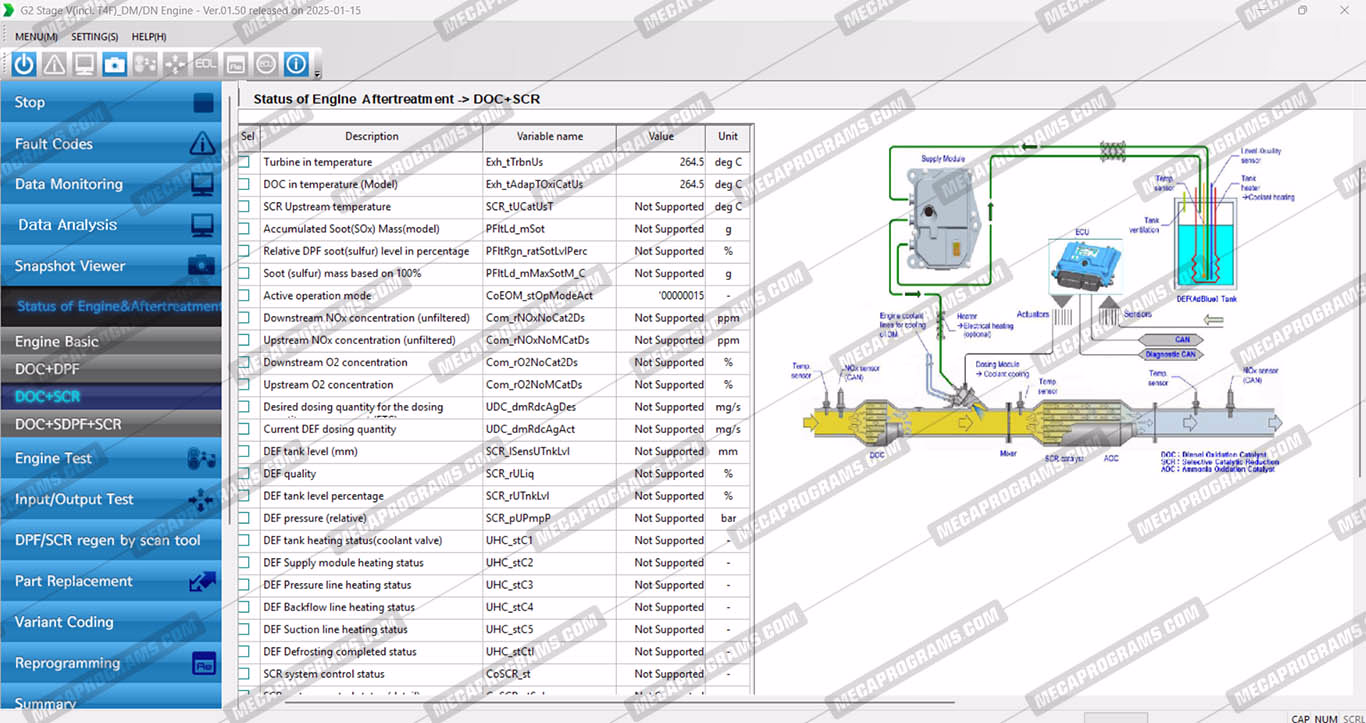Click the EOL toolbar icon
Viewport: 1366px width, 723px height.
(x=205, y=64)
